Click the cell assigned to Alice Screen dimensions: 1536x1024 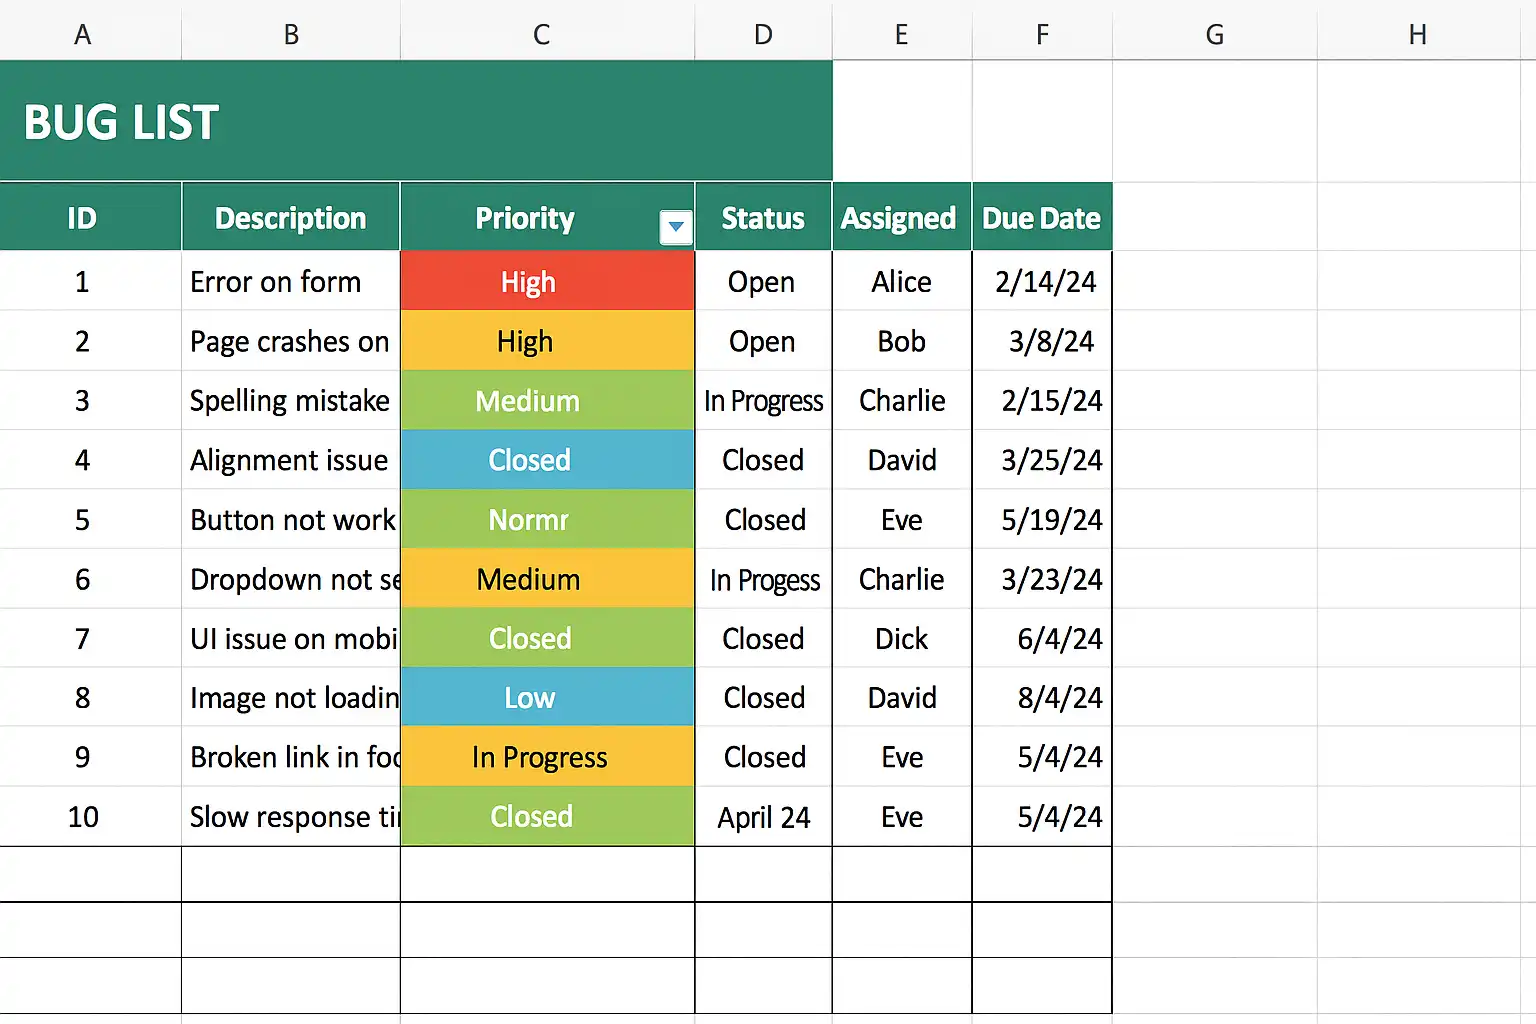click(x=900, y=281)
